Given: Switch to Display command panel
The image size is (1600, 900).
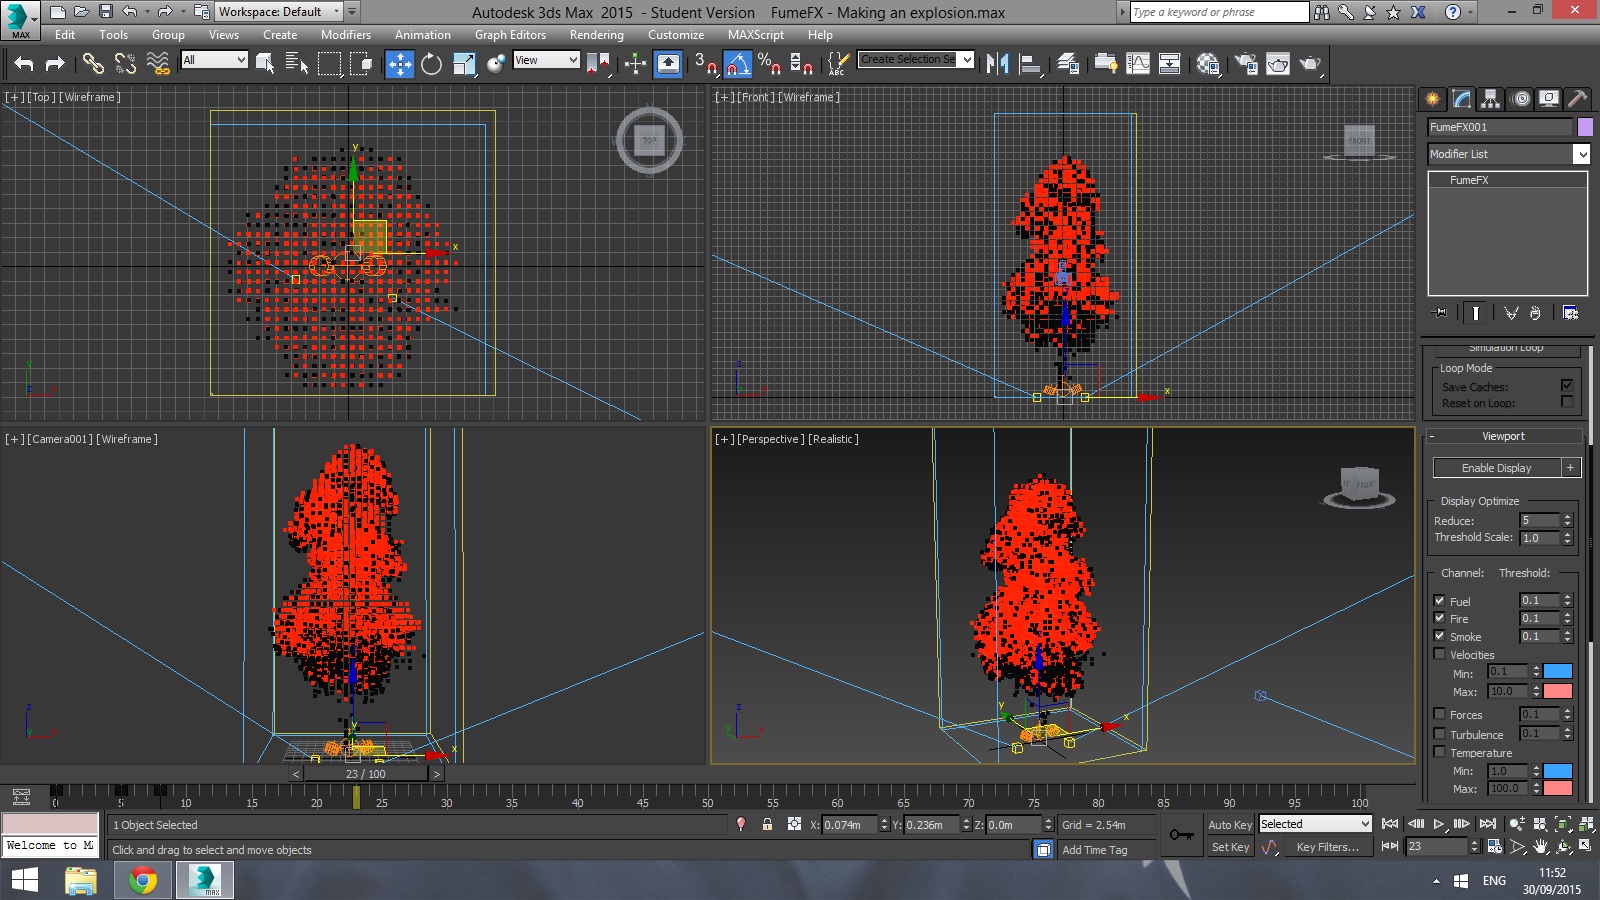Looking at the screenshot, I should (x=1549, y=99).
